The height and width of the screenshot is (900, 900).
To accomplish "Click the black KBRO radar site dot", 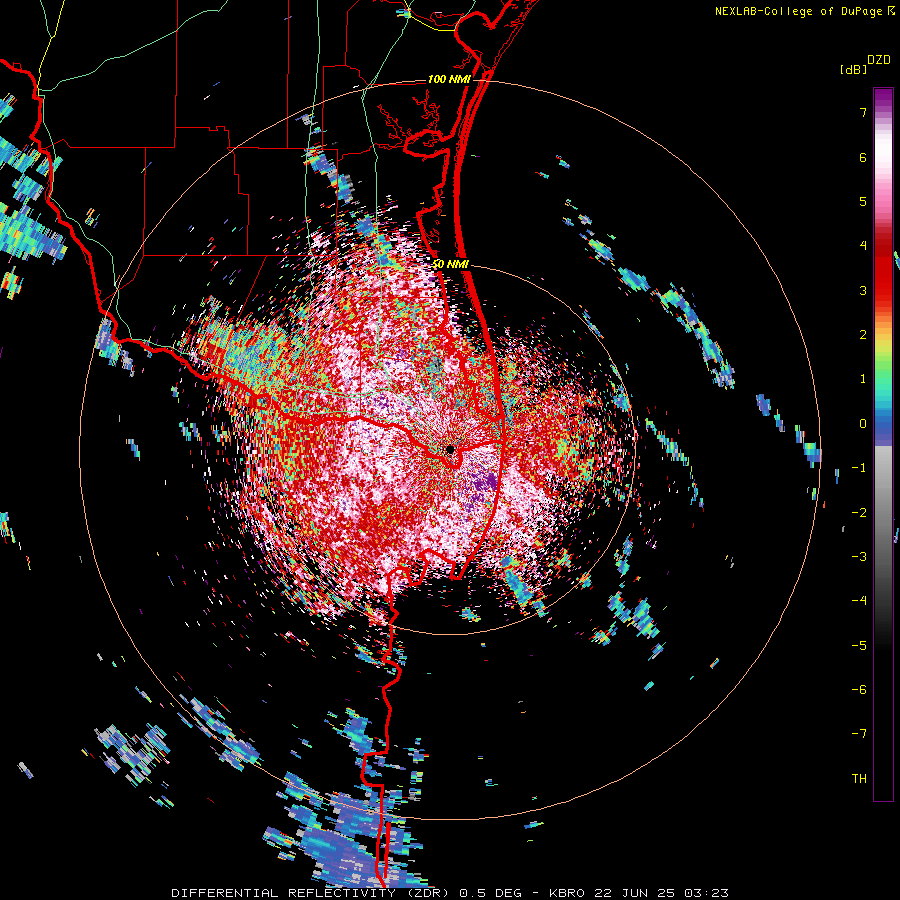I will tap(451, 449).
